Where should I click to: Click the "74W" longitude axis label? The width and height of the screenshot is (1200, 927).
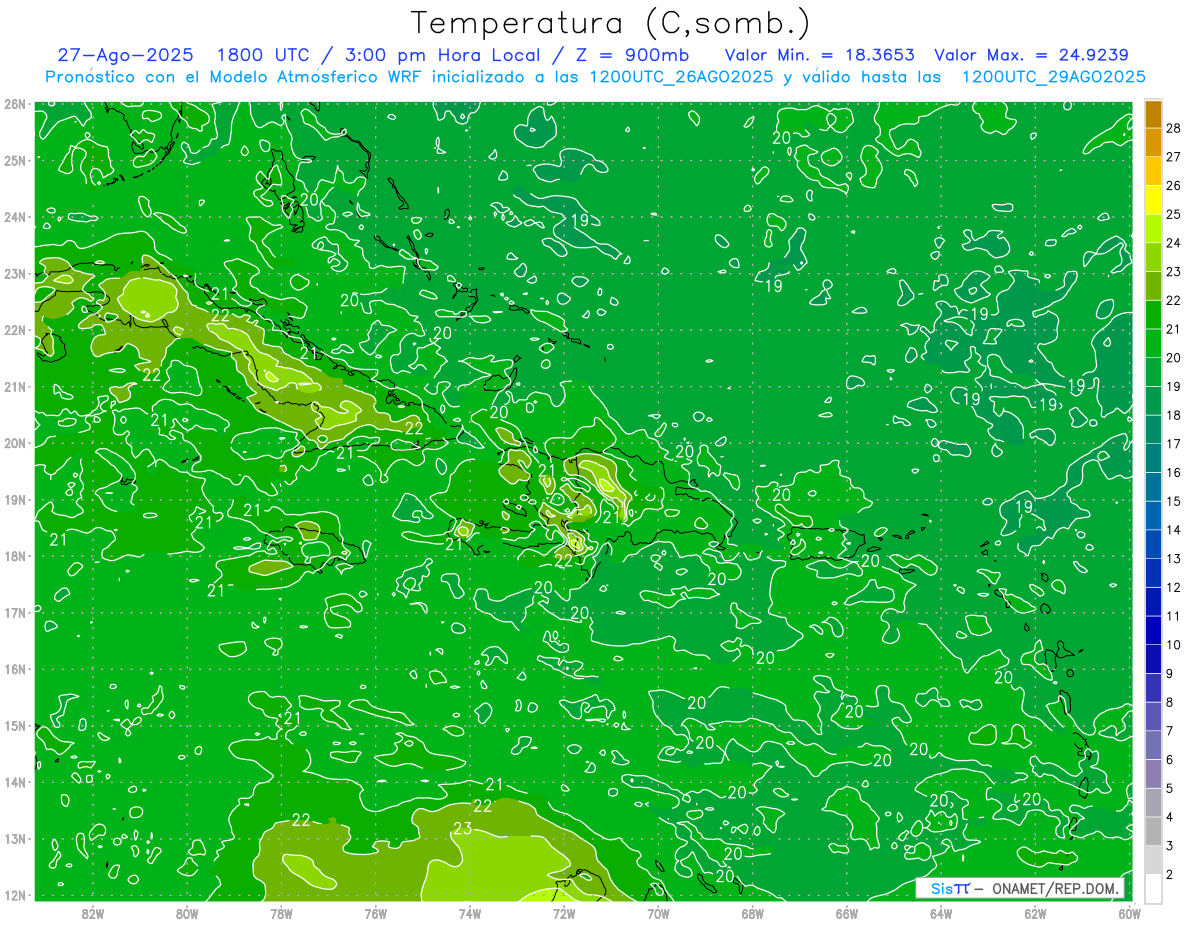pyautogui.click(x=469, y=913)
